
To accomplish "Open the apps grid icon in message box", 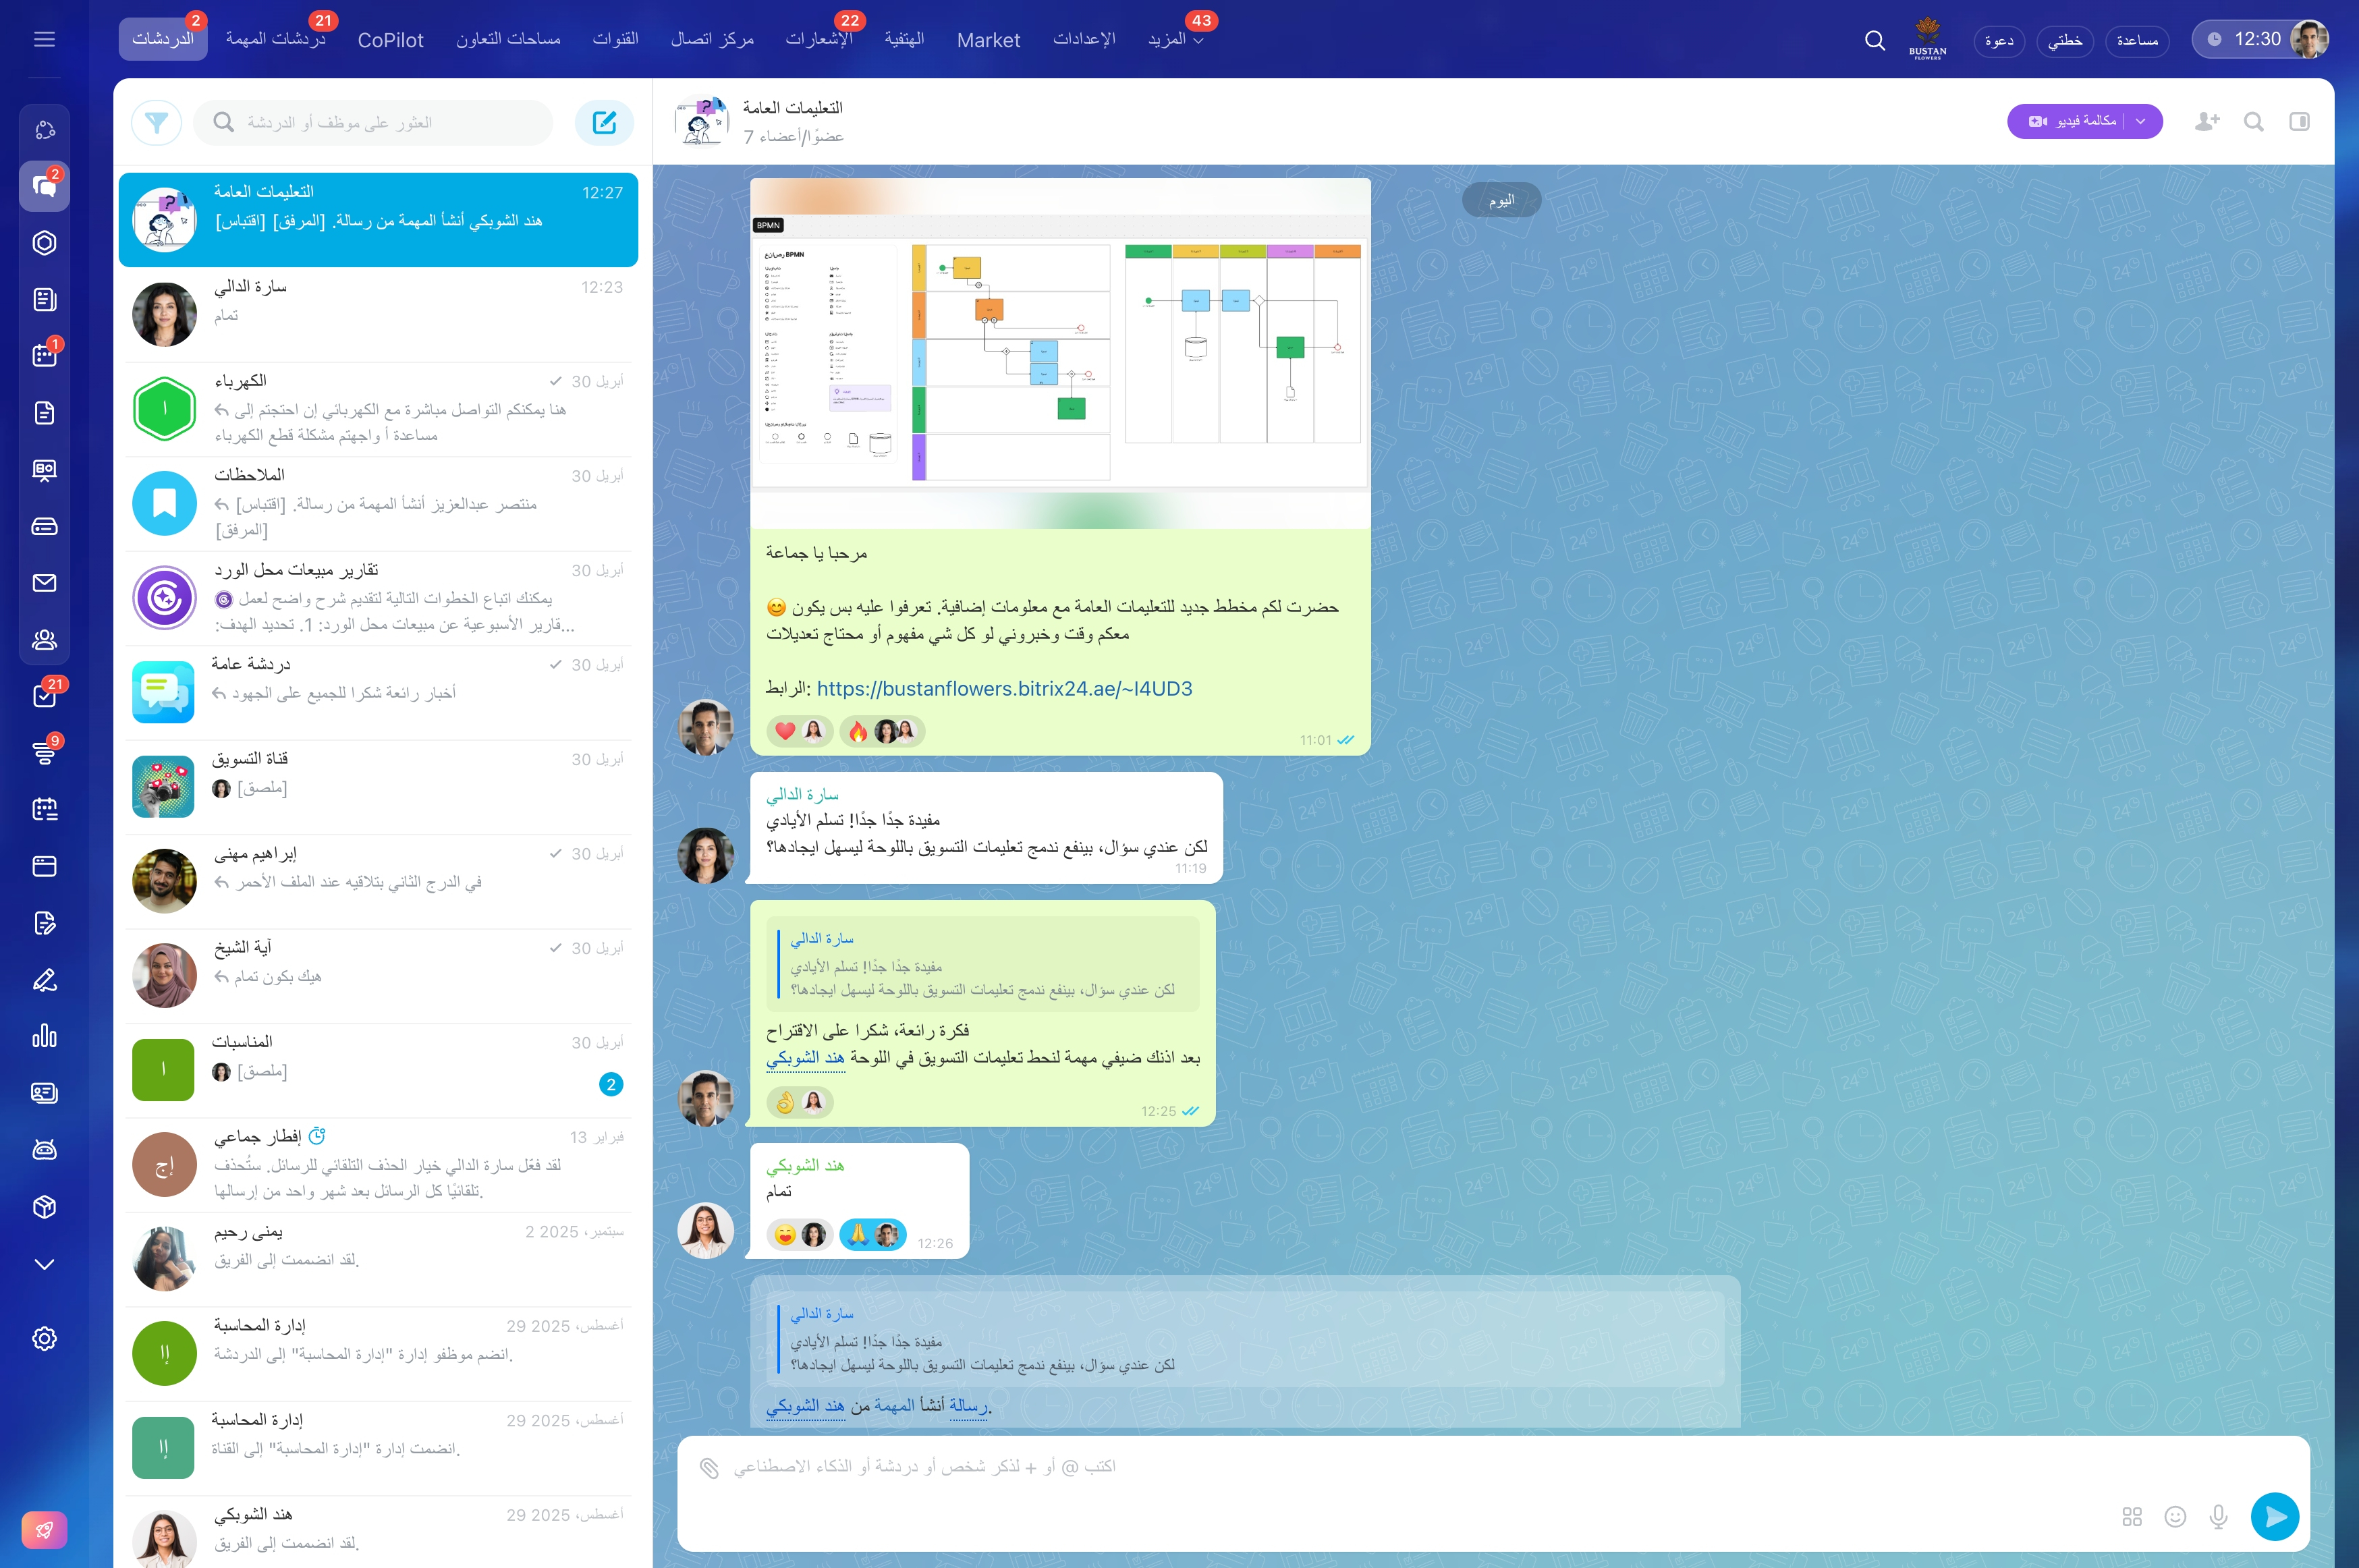I will pos(2132,1516).
